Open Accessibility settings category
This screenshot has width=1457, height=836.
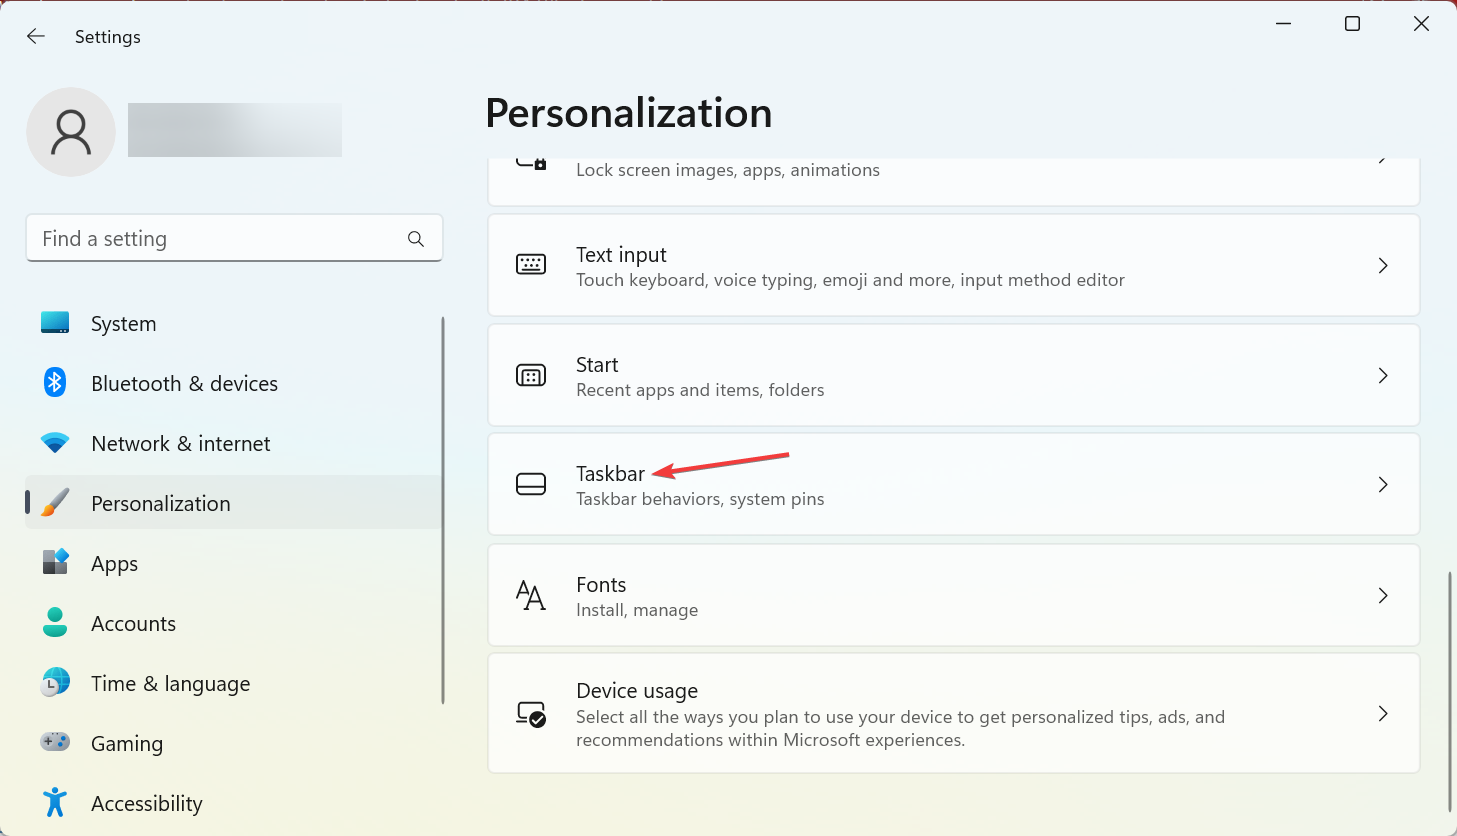point(233,803)
